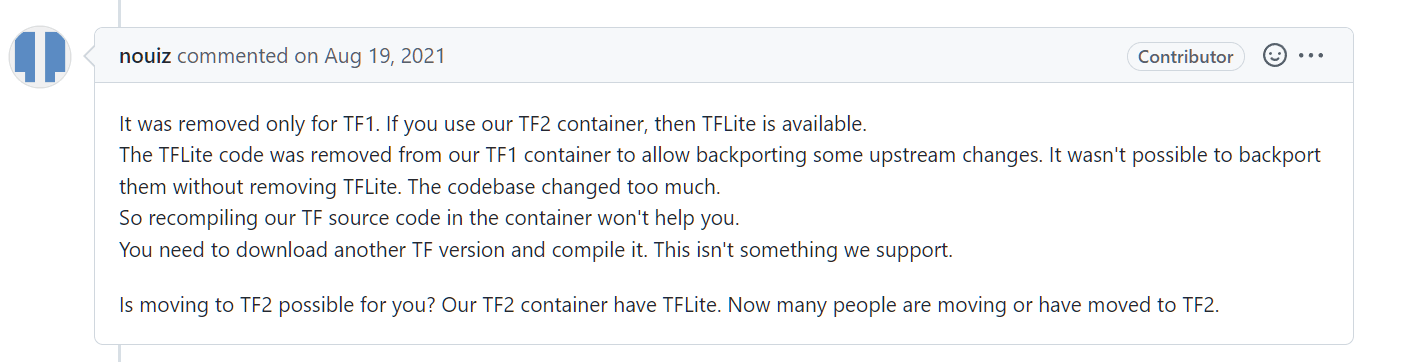The image size is (1412, 362).
Task: Click the sentence "This isn't something we support."
Action: (x=803, y=250)
